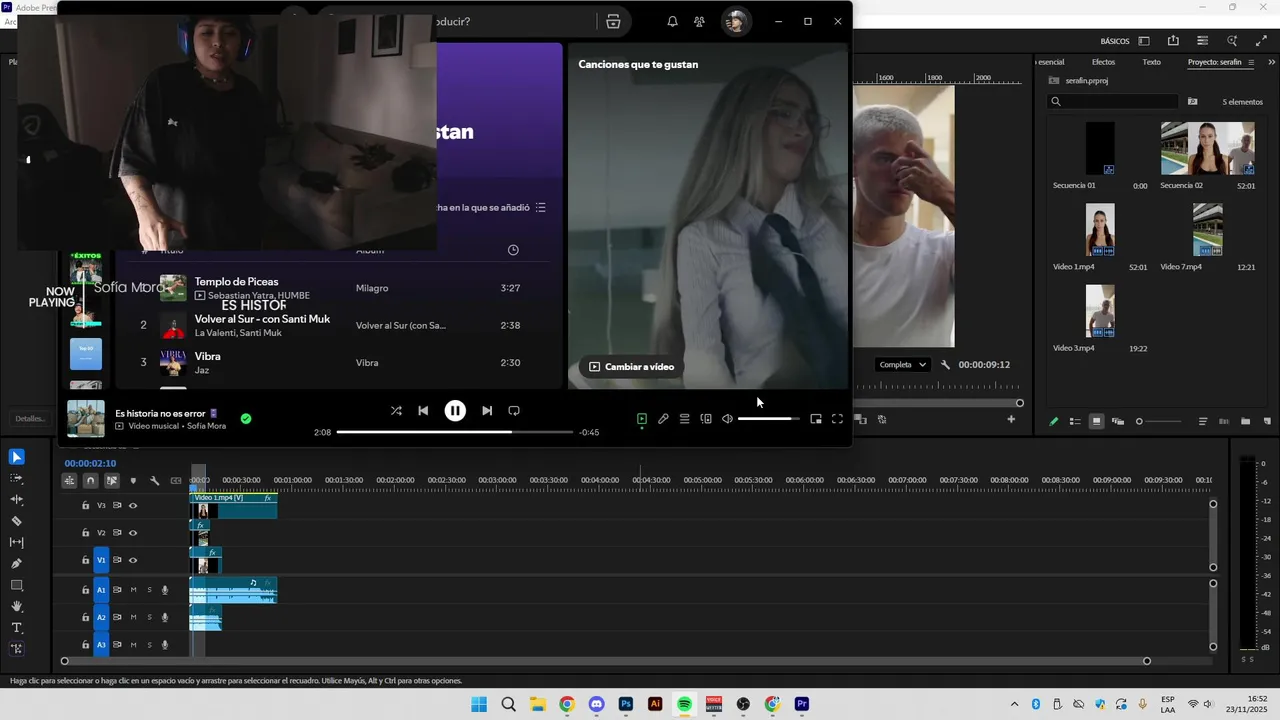Select the Type tool

point(17,628)
